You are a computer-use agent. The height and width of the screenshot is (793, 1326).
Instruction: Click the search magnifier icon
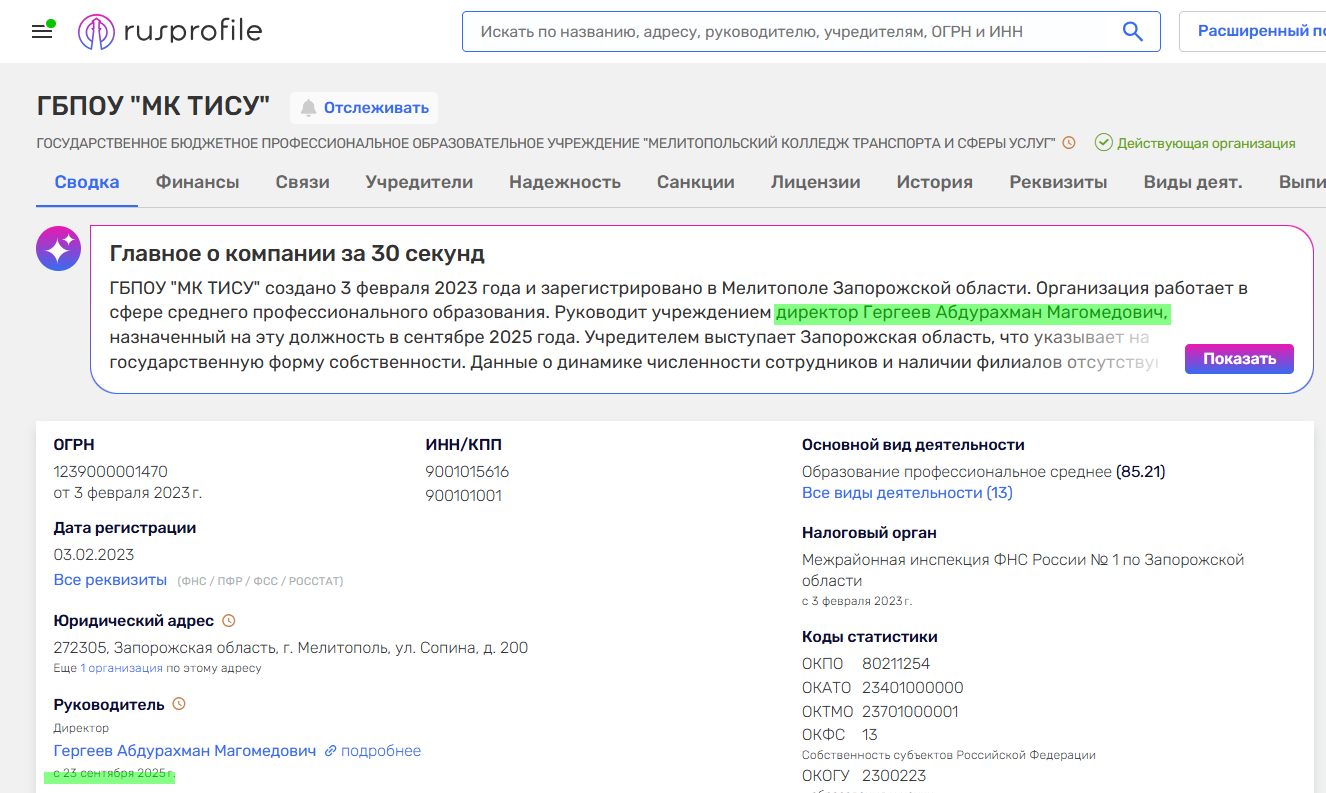(1132, 31)
